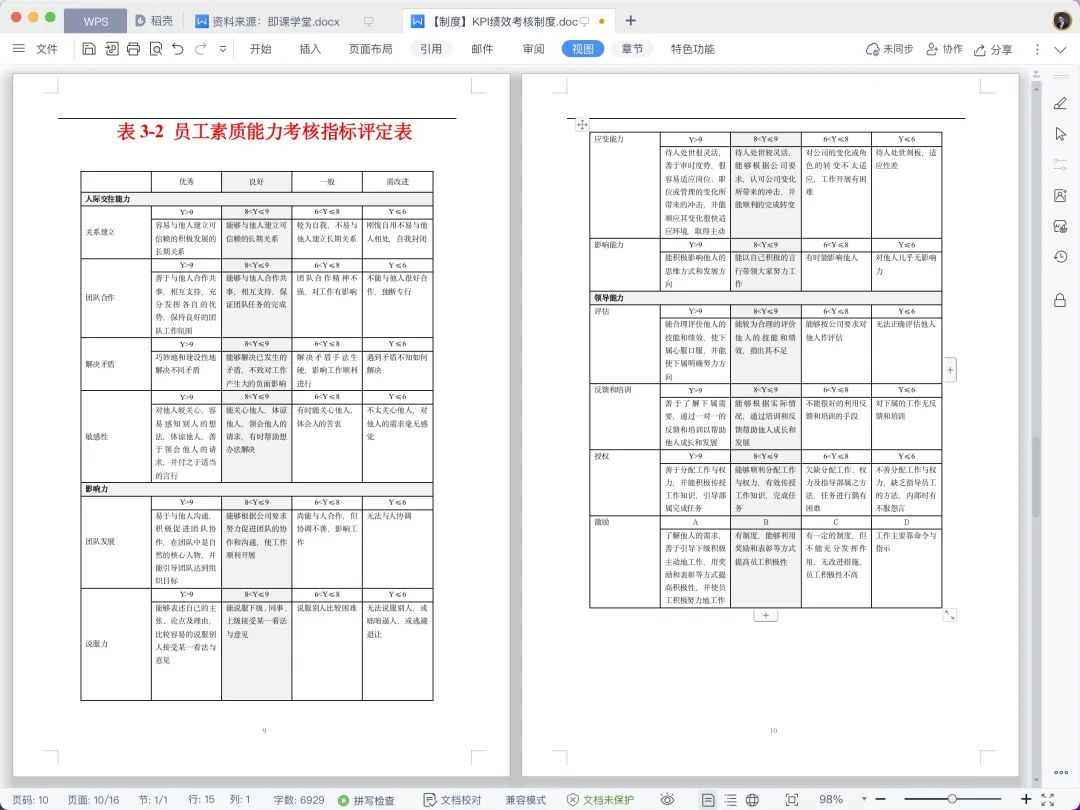
Task: Open the 文件 menu
Action: 47,49
